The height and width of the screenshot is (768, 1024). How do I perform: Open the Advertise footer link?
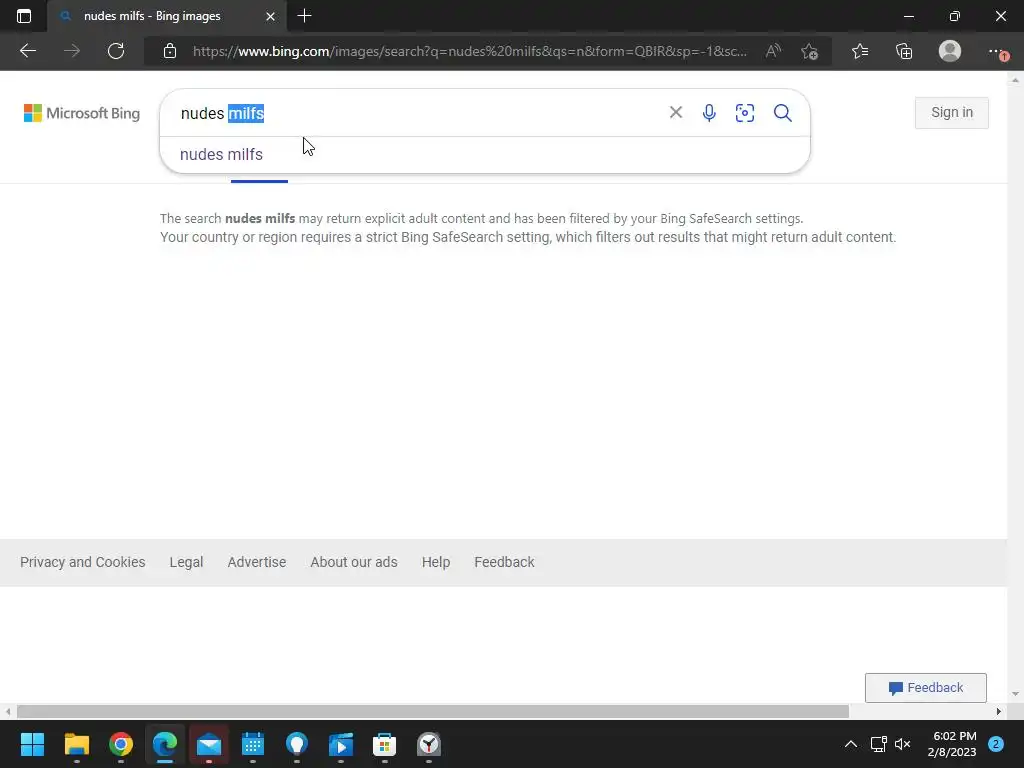click(257, 562)
